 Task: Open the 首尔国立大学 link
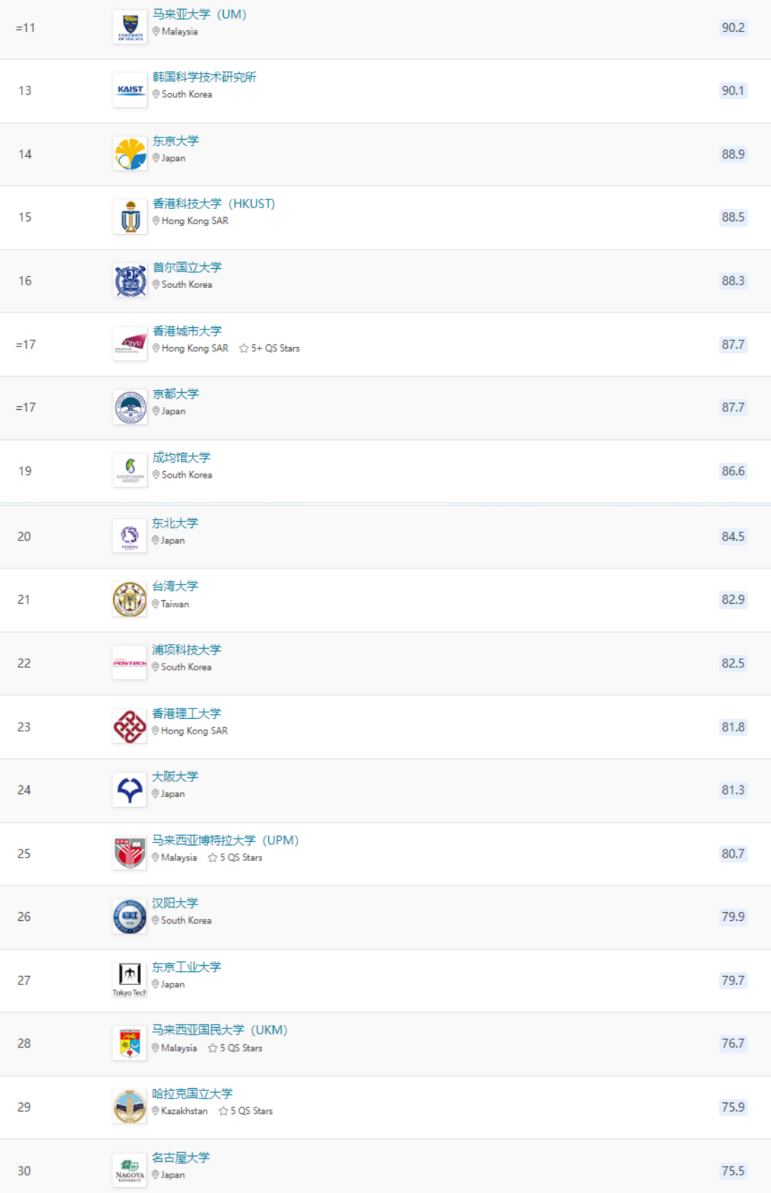pos(187,268)
